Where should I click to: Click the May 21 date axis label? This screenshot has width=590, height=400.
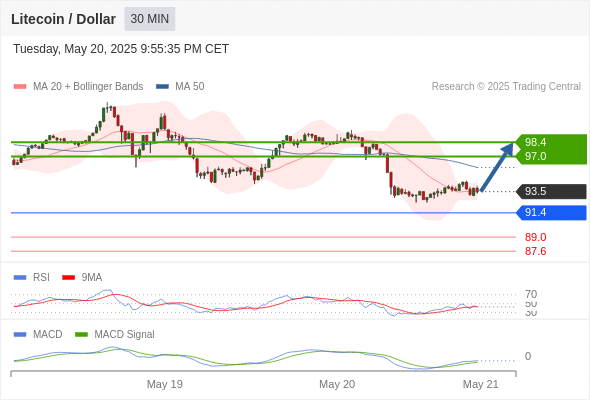pos(481,384)
